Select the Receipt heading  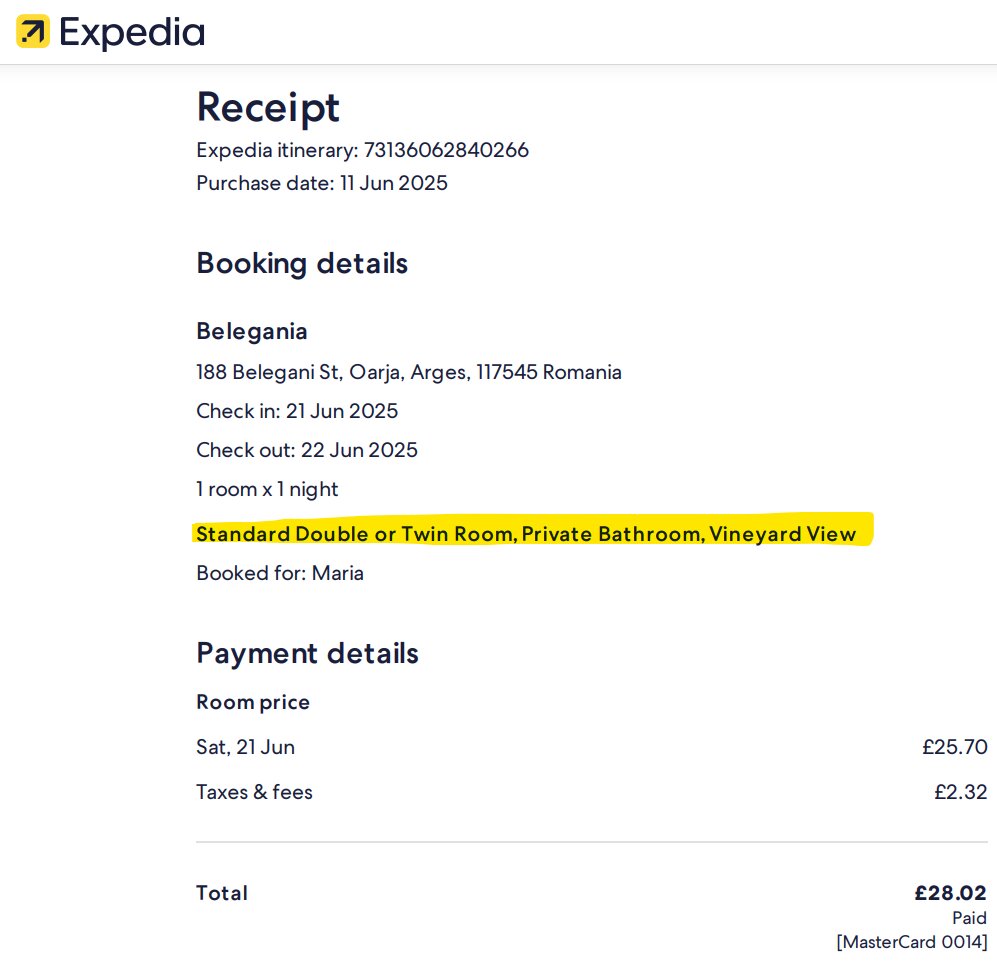[268, 107]
